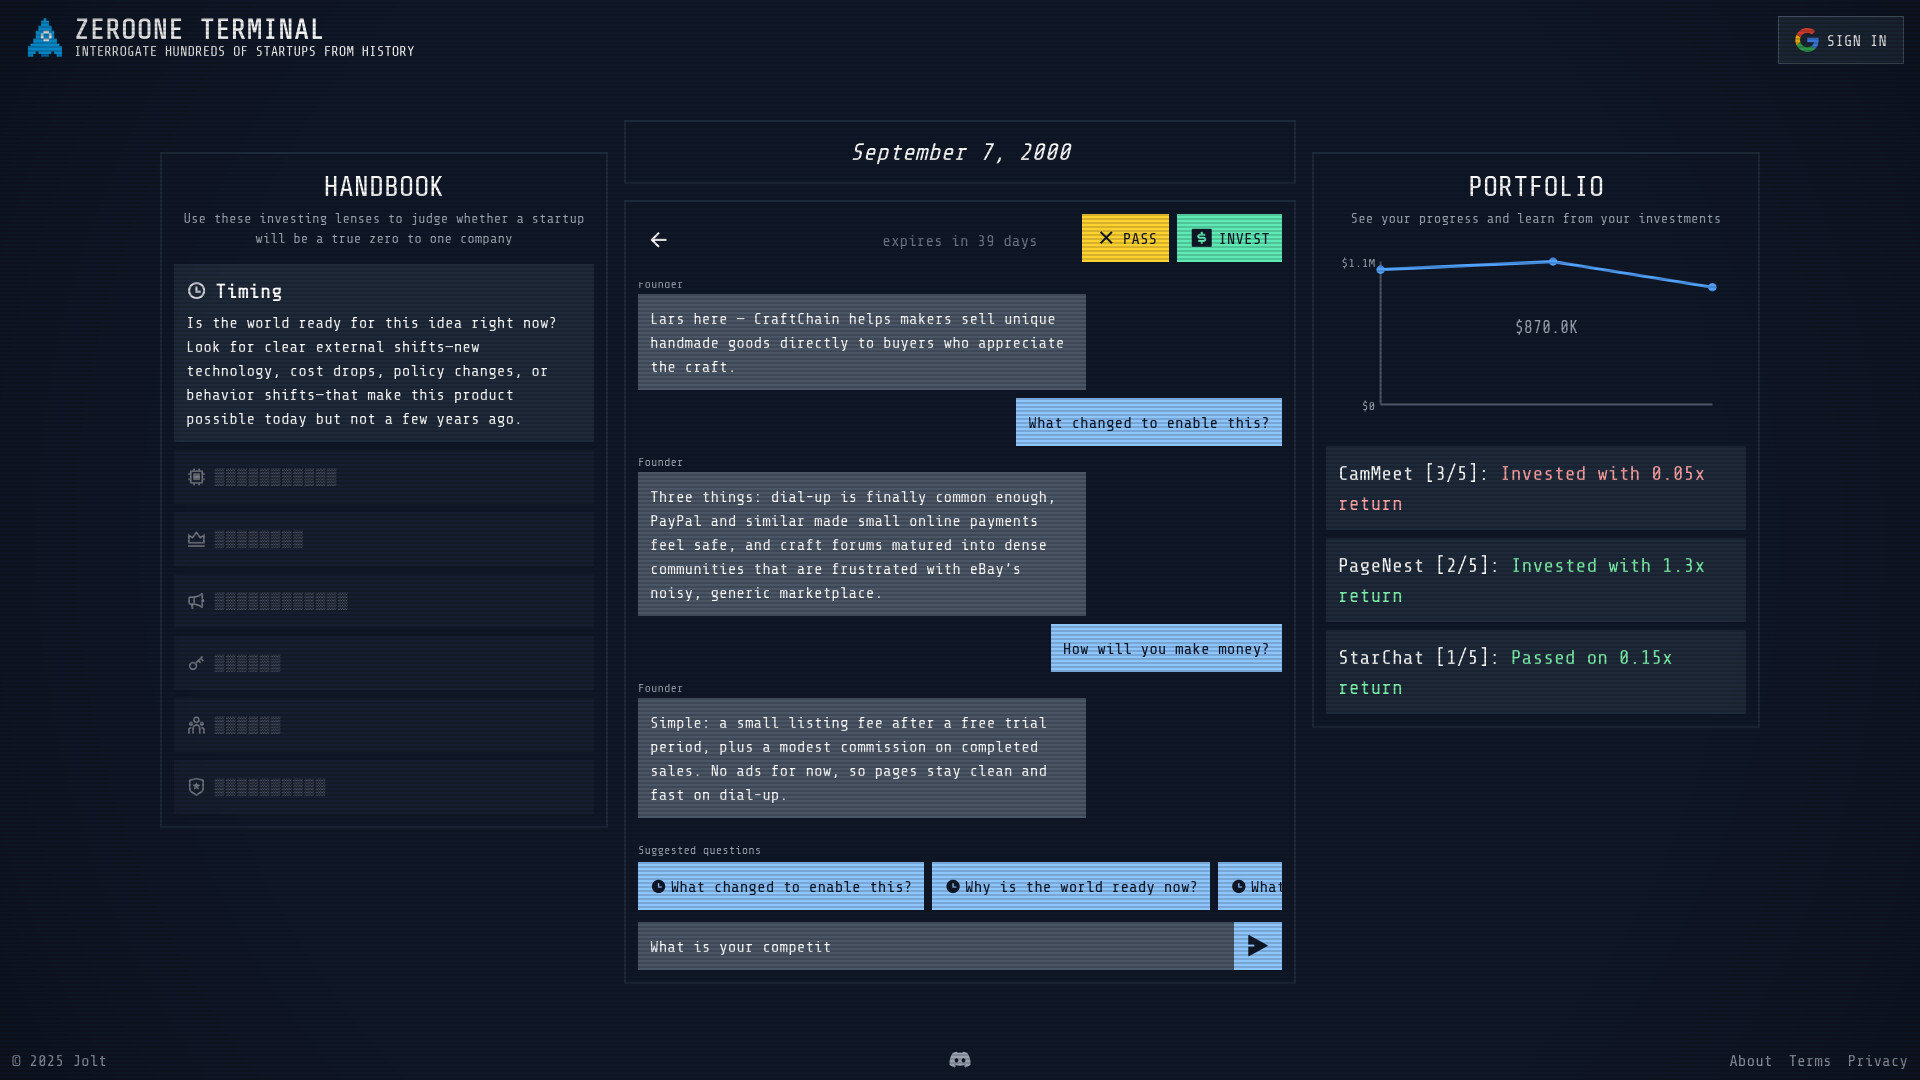Viewport: 1920px width, 1080px height.
Task: Click the ZeroOne Terminal rocket logo
Action: [45, 40]
